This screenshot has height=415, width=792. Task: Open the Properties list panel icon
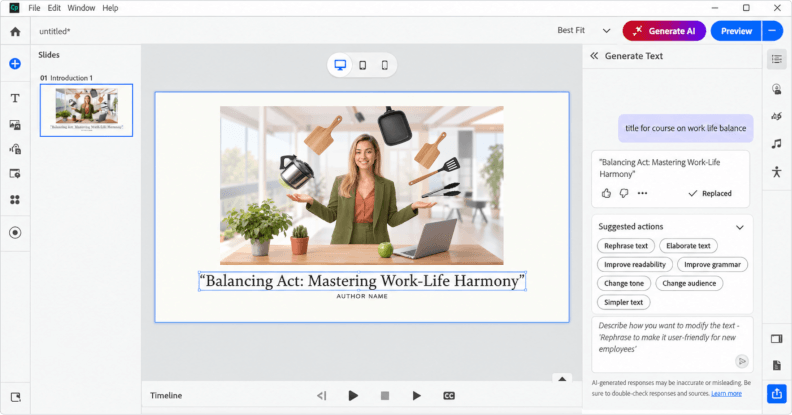pyautogui.click(x=777, y=59)
